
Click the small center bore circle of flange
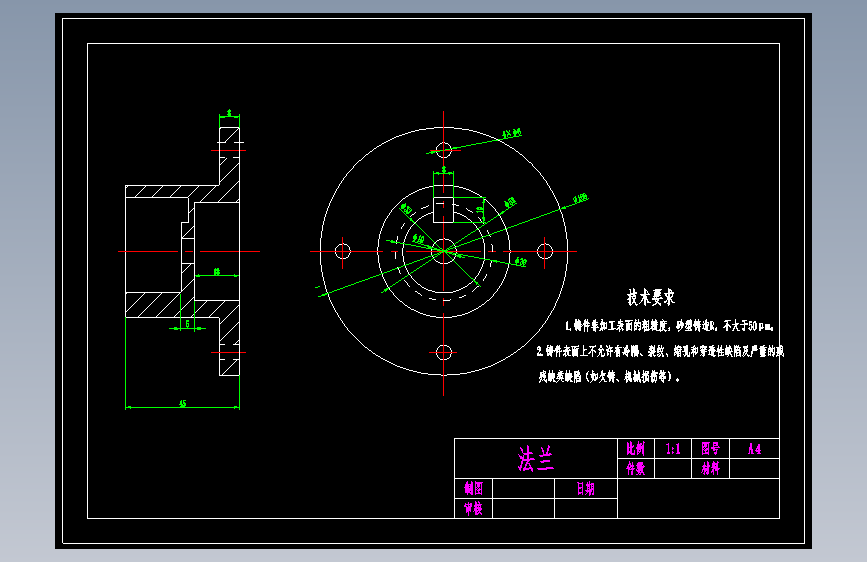pyautogui.click(x=443, y=251)
